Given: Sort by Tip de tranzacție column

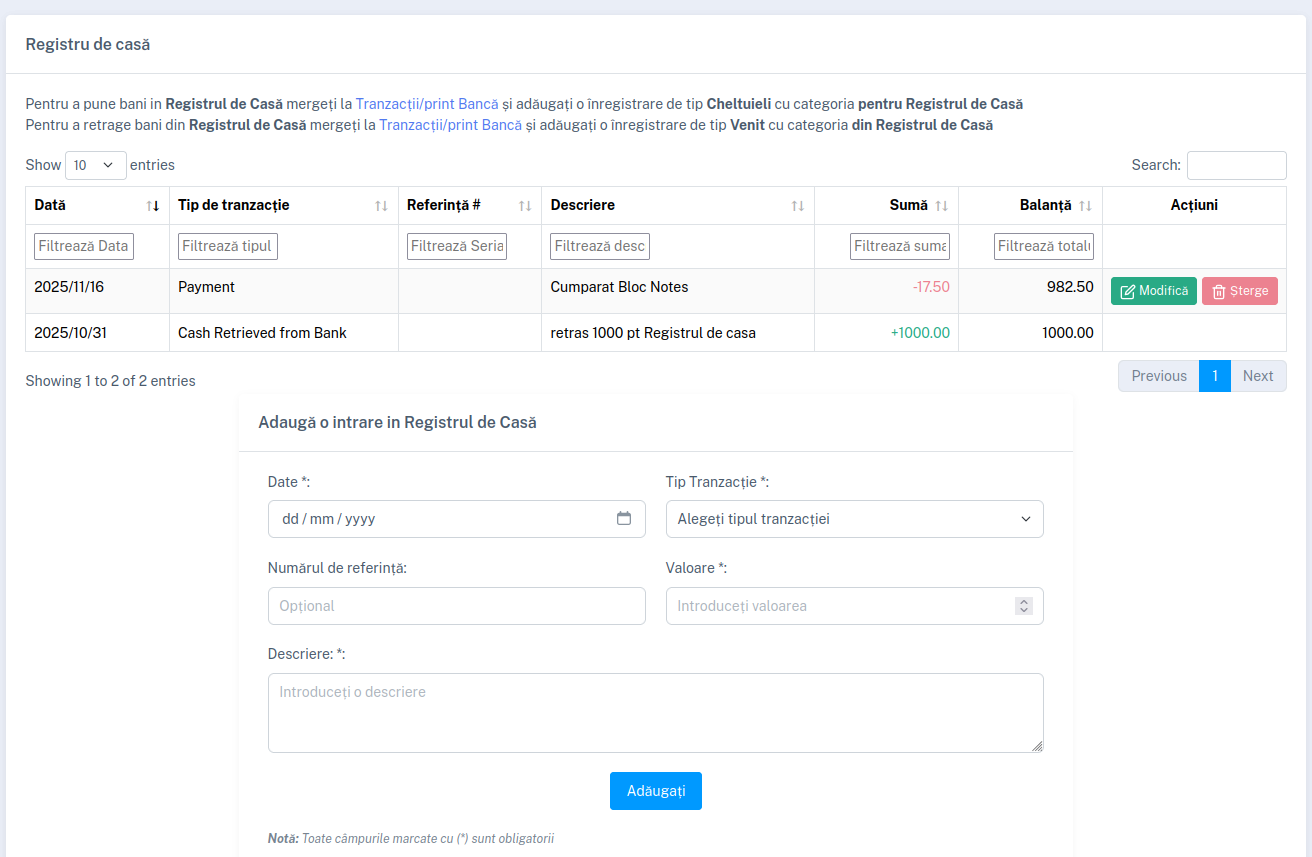Looking at the screenshot, I should coord(381,205).
